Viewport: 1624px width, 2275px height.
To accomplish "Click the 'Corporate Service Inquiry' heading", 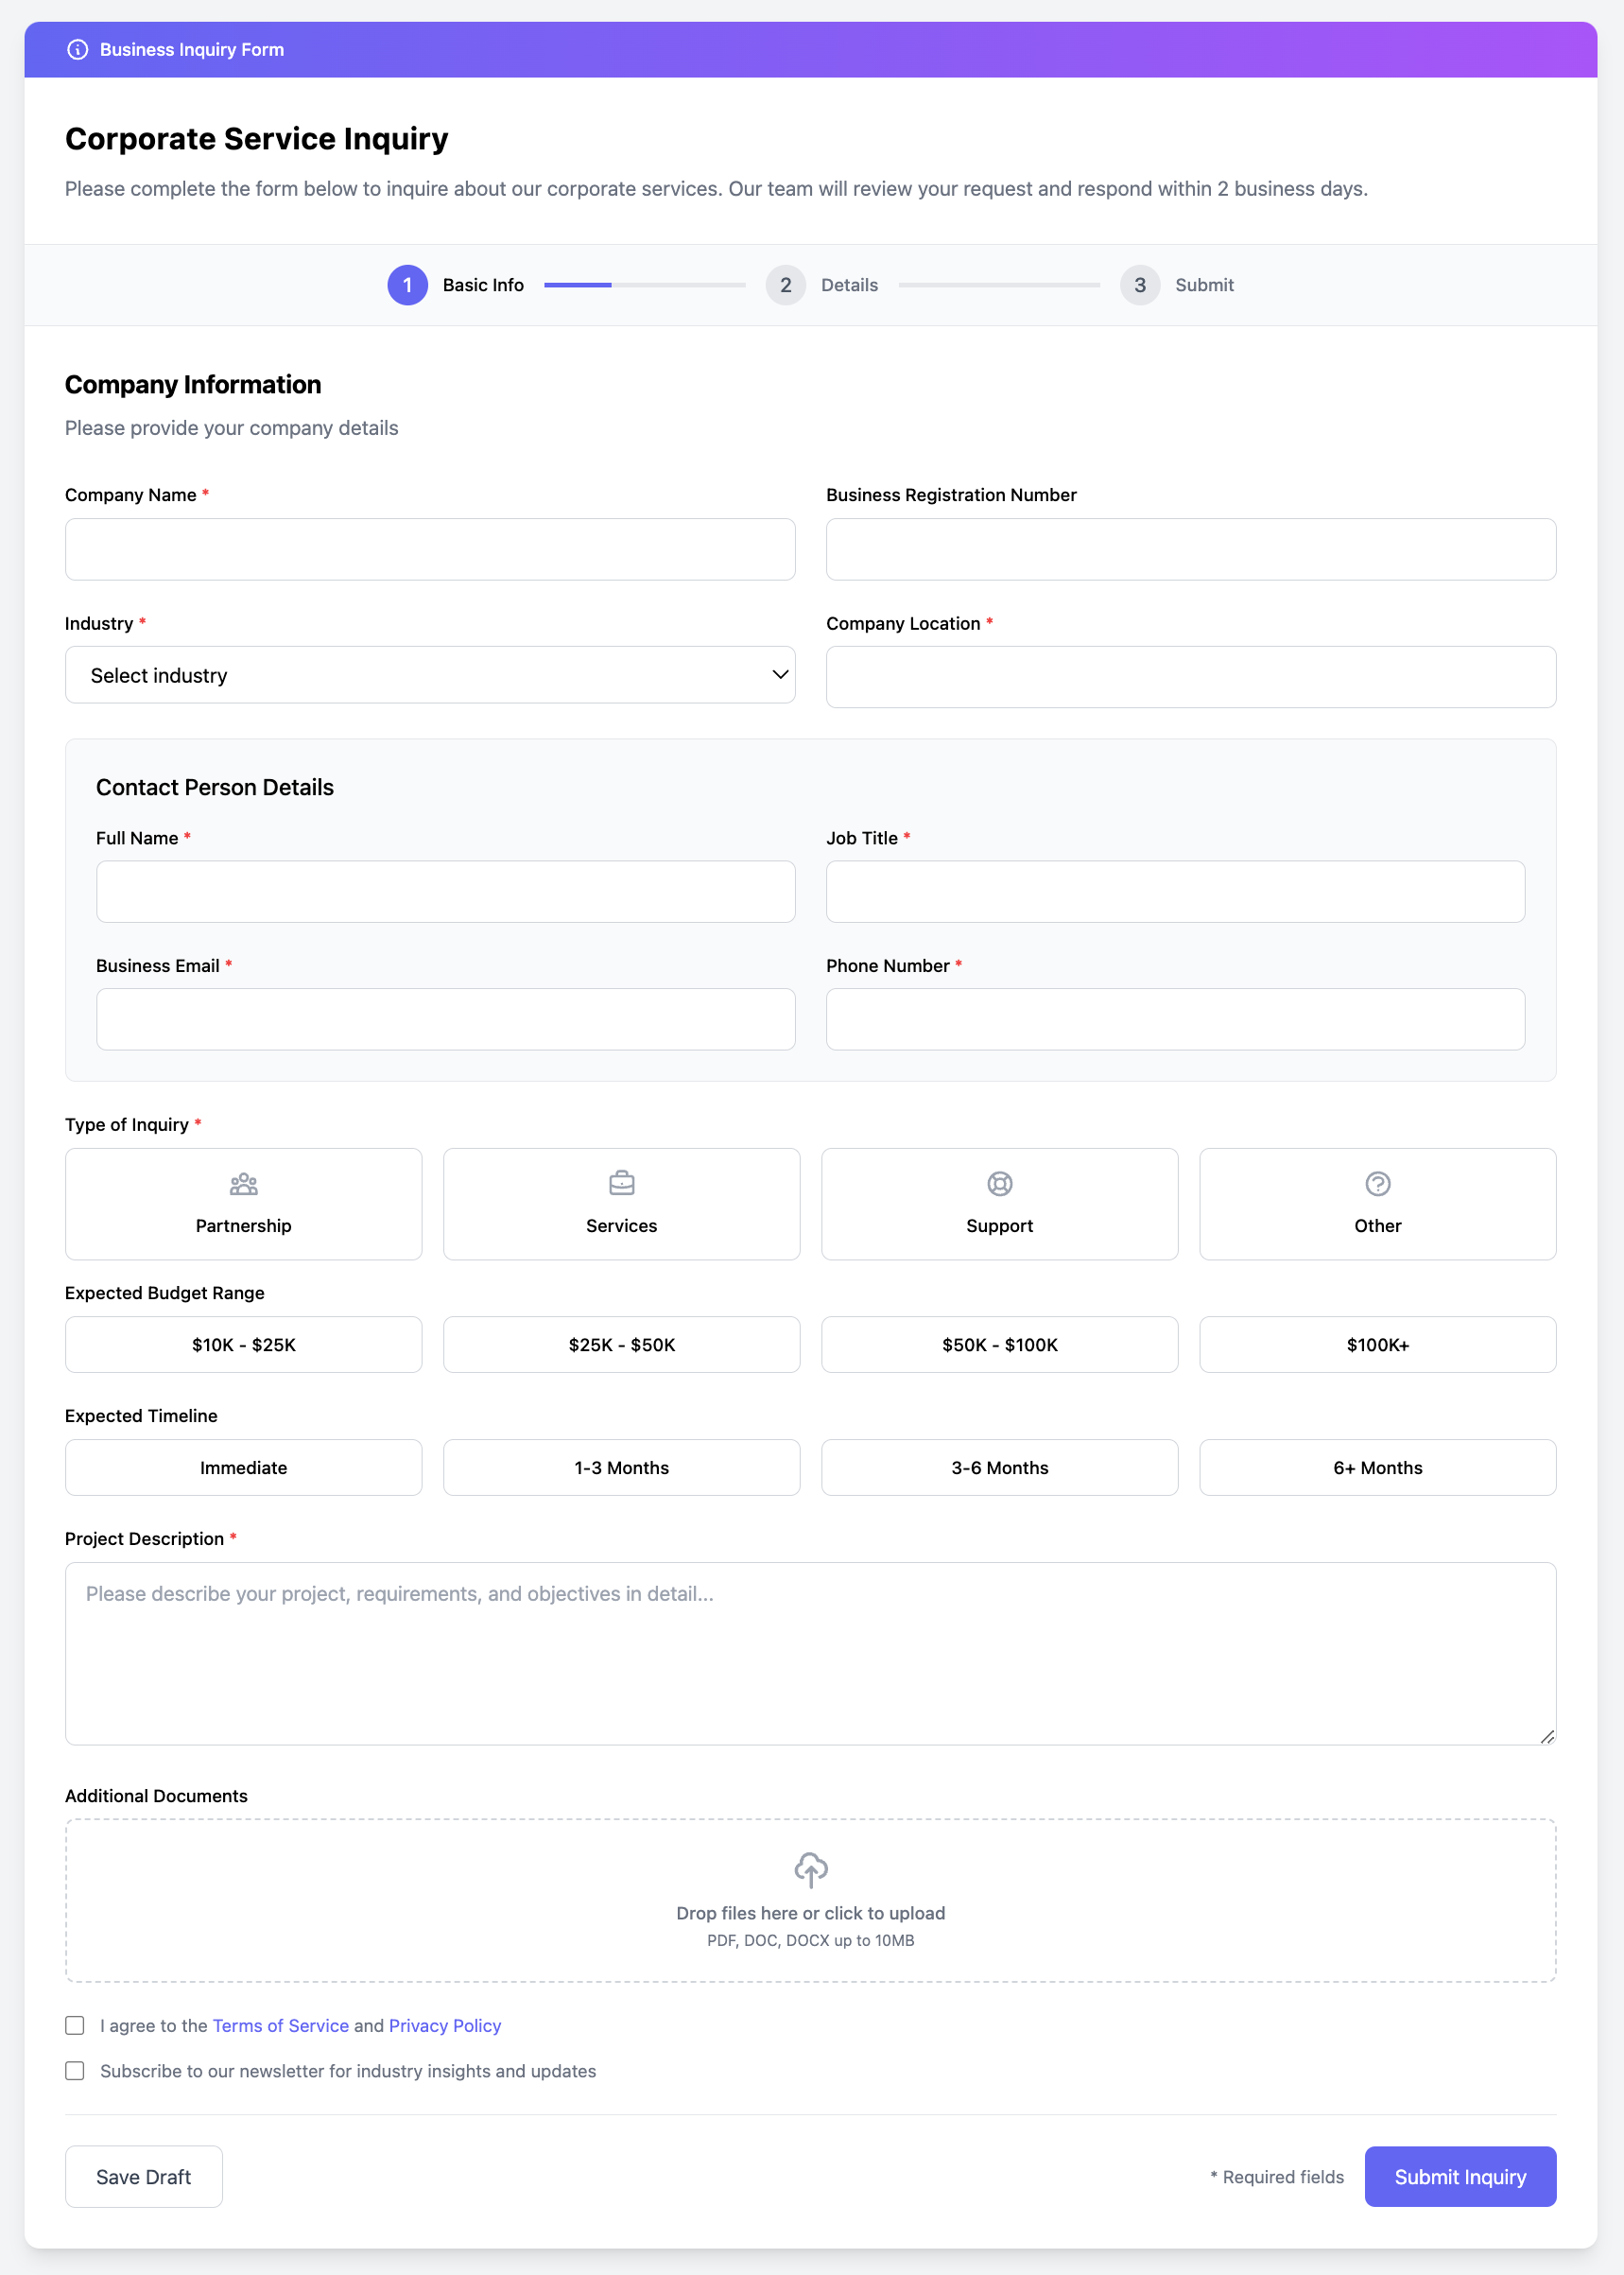I will (x=256, y=138).
